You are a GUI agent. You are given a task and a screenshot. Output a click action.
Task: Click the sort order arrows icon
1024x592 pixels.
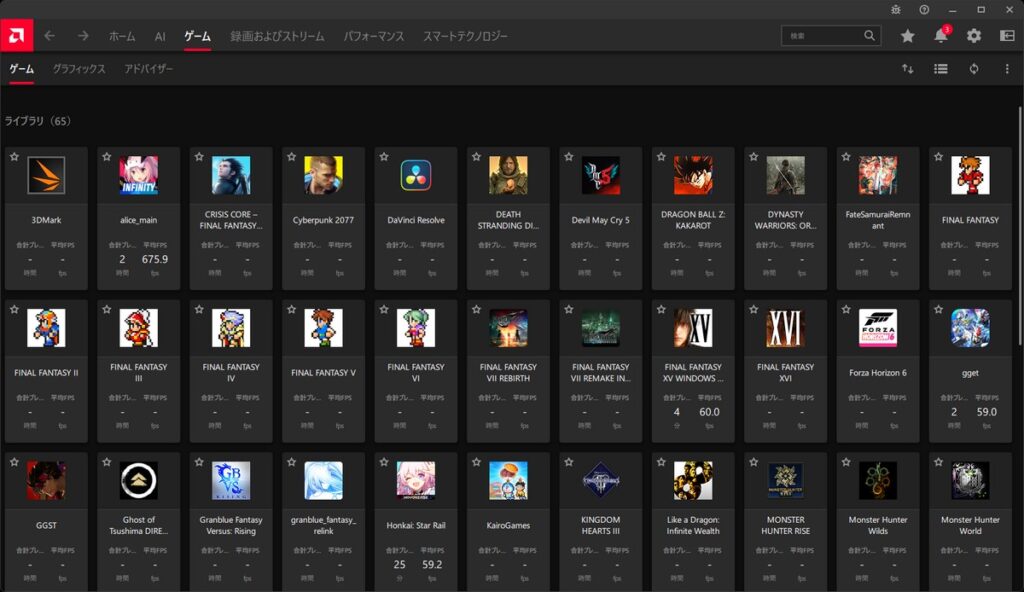908,69
